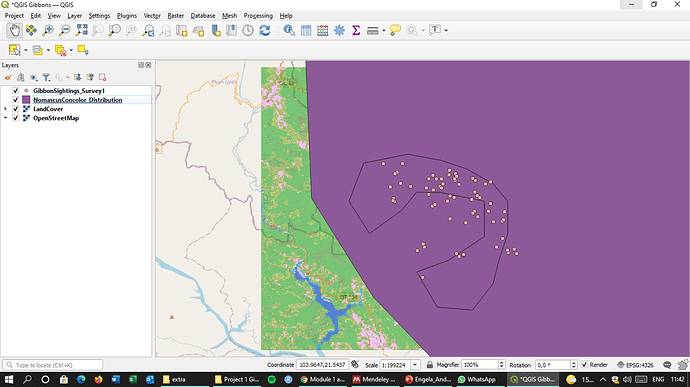This screenshot has width=690, height=387.
Task: Click the Zoom In magnifier tool
Action: coord(48,30)
